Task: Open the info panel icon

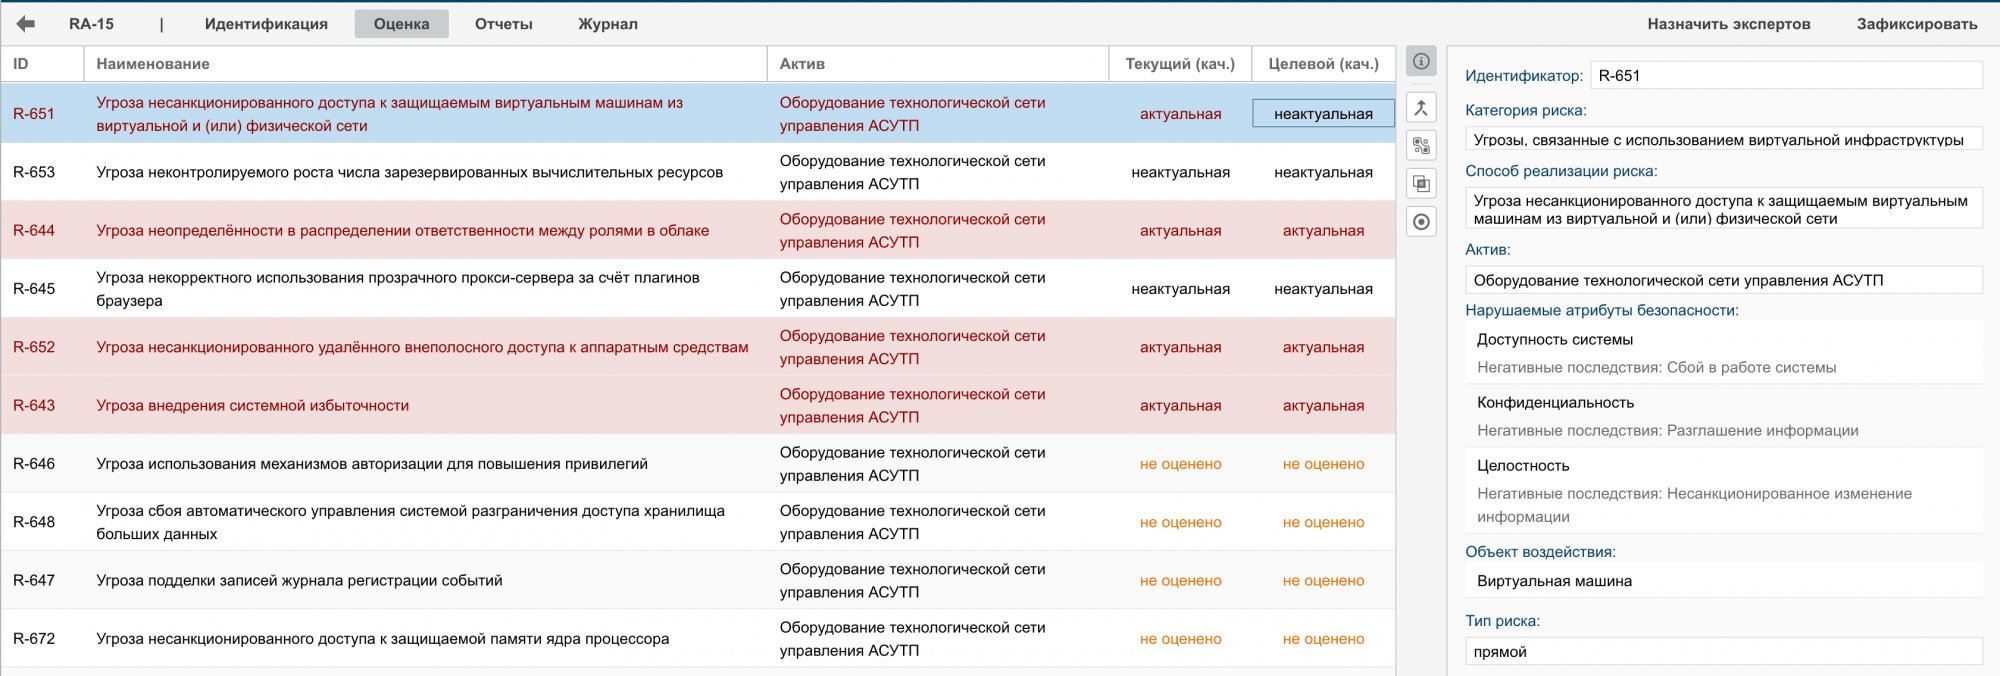Action: 1421,62
